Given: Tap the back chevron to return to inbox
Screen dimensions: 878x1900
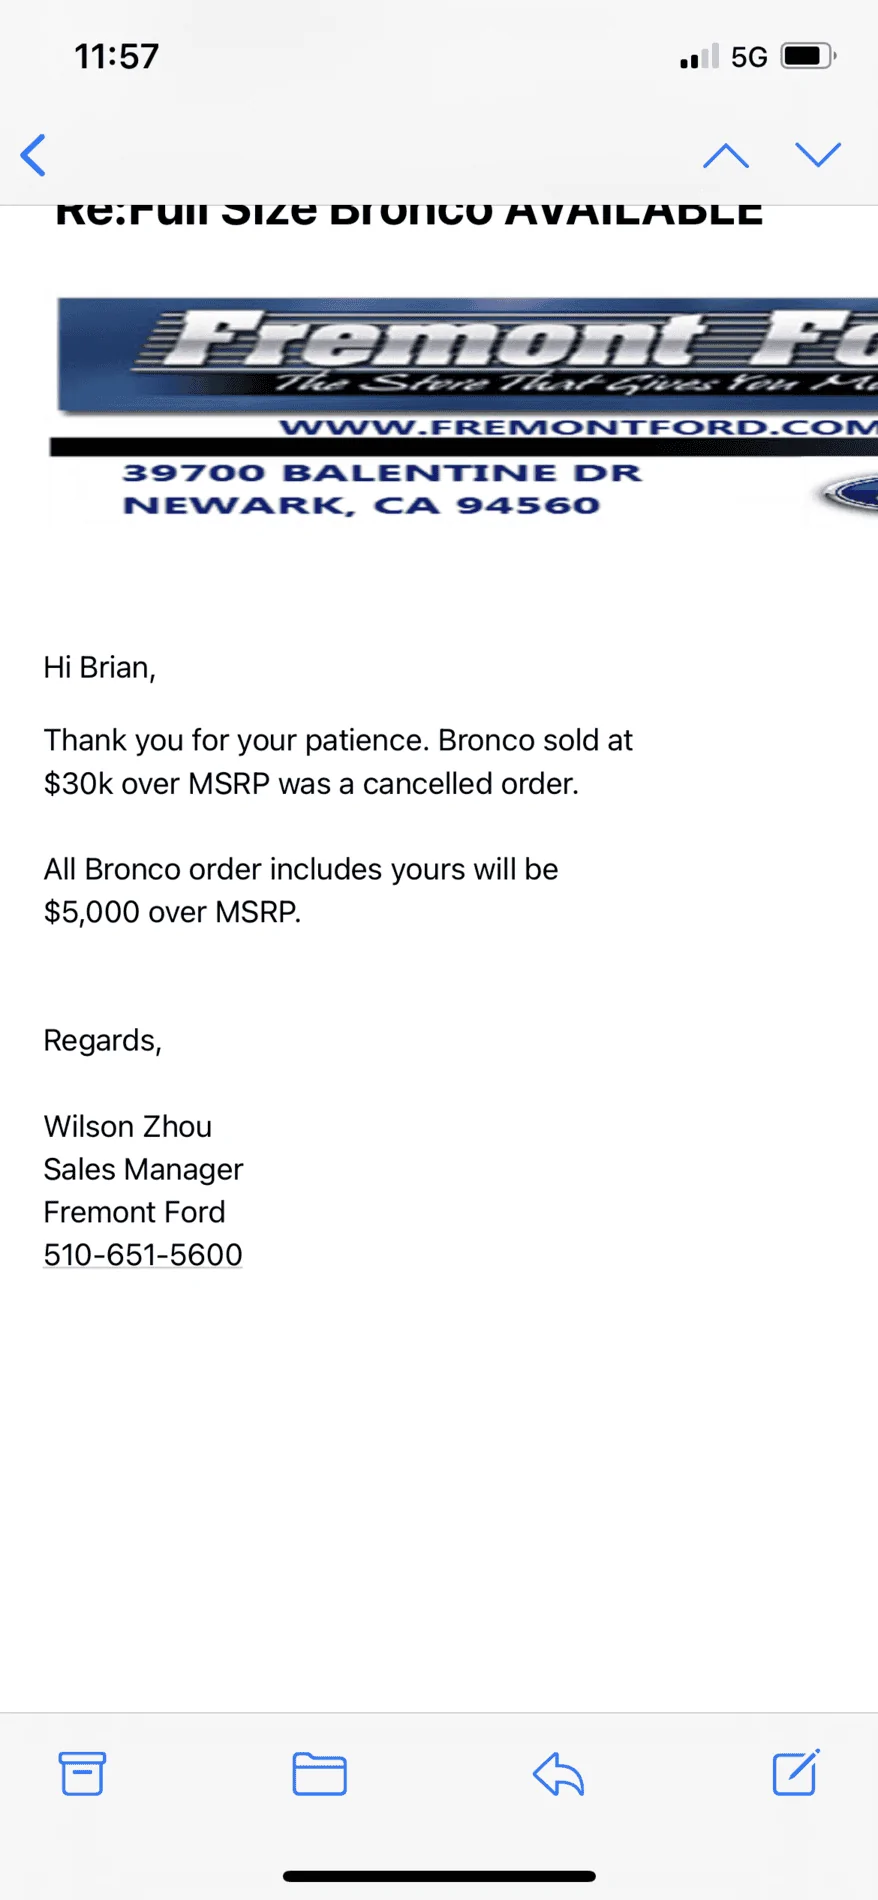Looking at the screenshot, I should 33,155.
